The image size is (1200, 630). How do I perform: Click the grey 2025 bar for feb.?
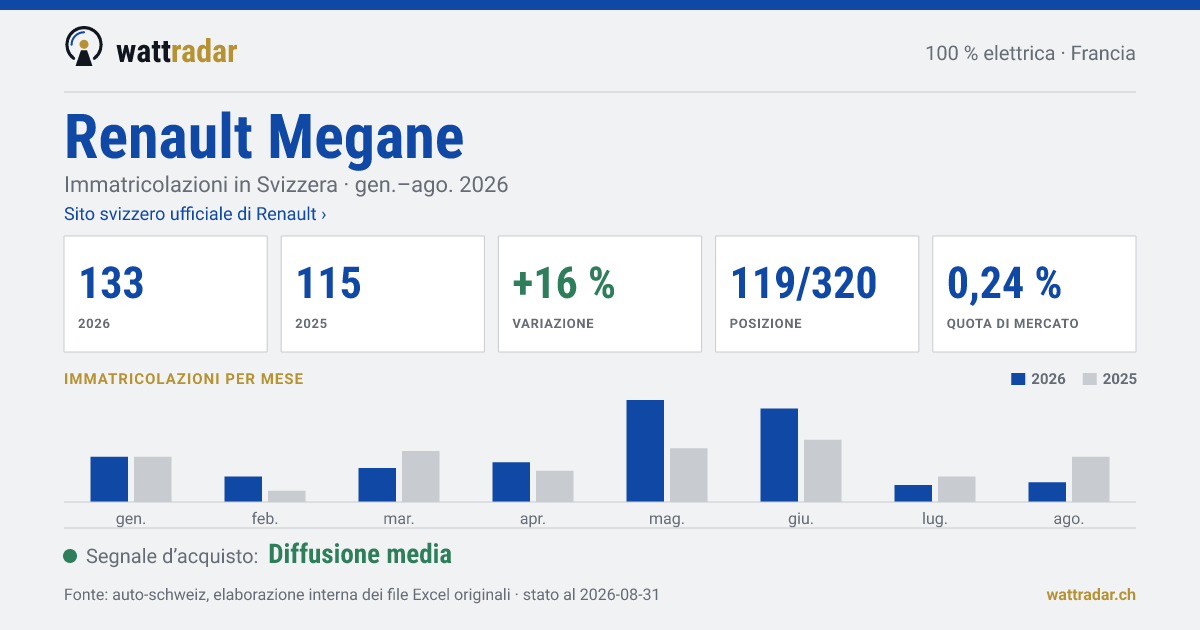pyautogui.click(x=287, y=496)
